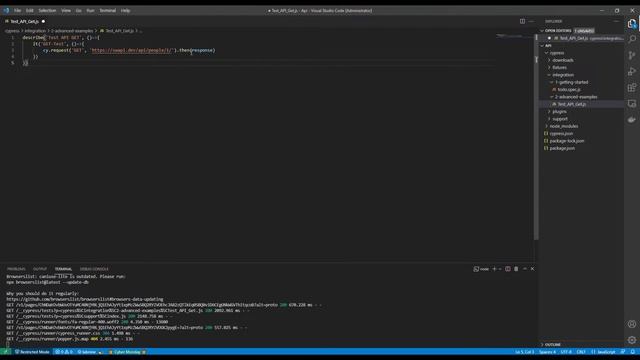
Task: Open the Edit menu
Action: [x=30, y=11]
